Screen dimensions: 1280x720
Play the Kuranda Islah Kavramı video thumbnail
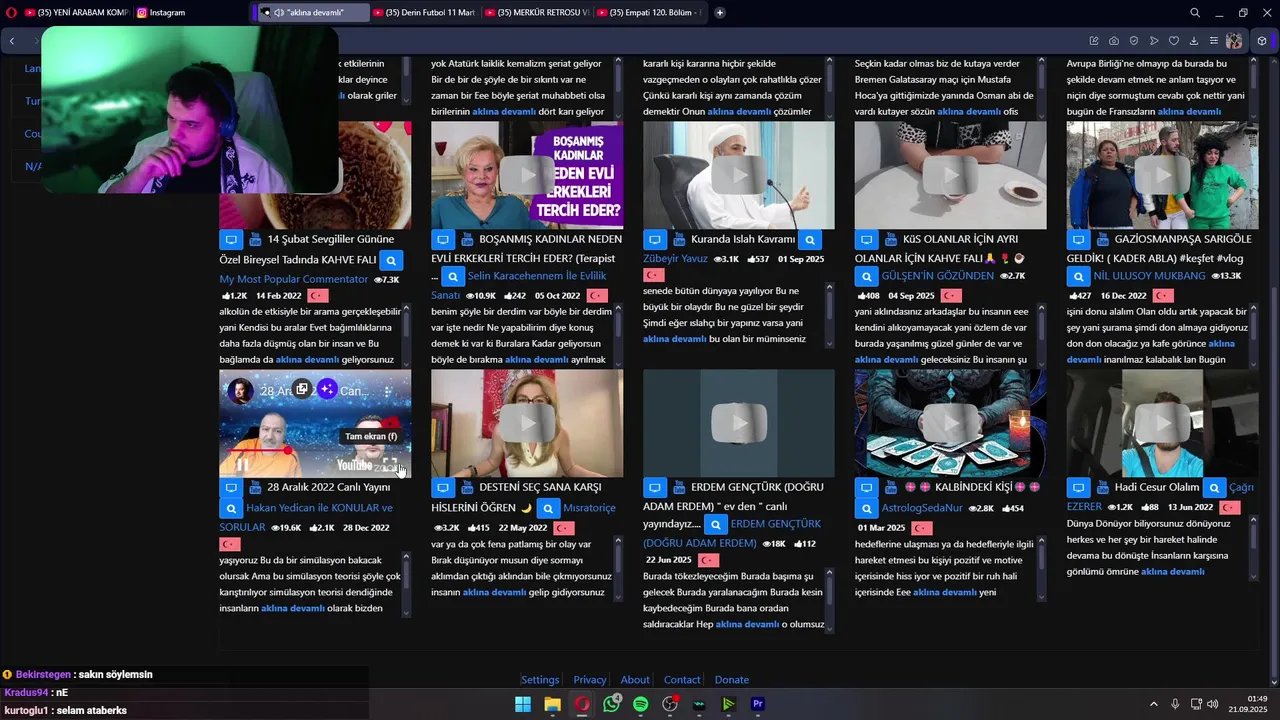point(738,176)
